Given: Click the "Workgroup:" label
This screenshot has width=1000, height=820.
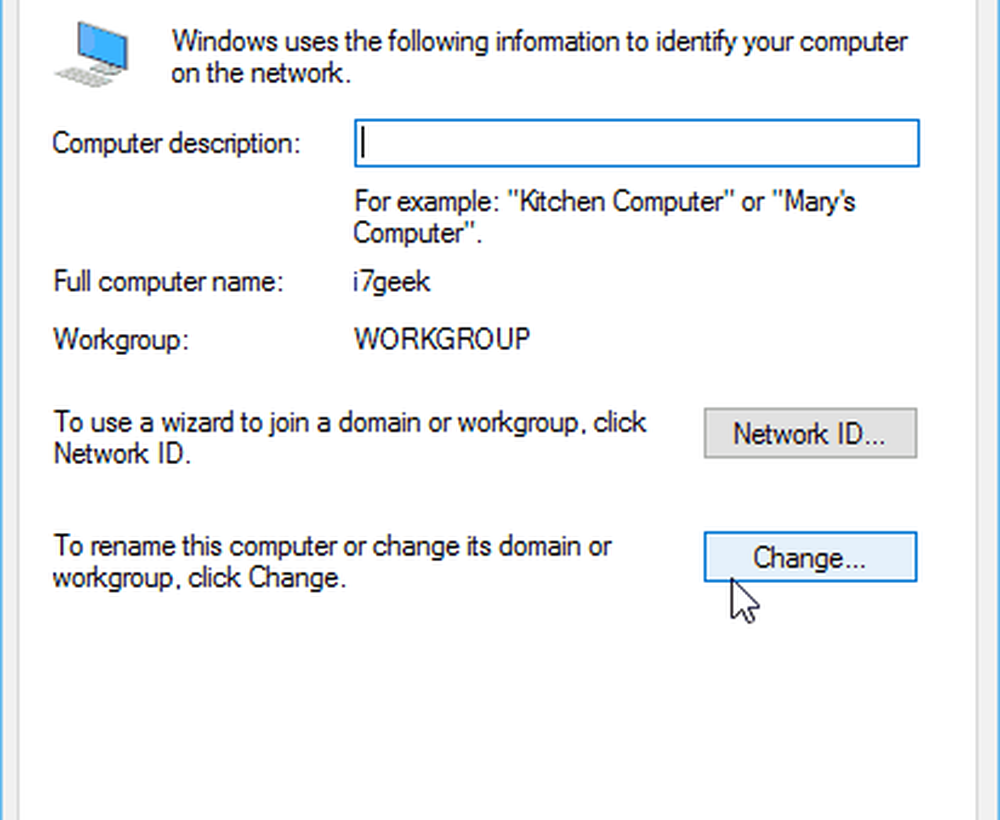Looking at the screenshot, I should point(121,339).
